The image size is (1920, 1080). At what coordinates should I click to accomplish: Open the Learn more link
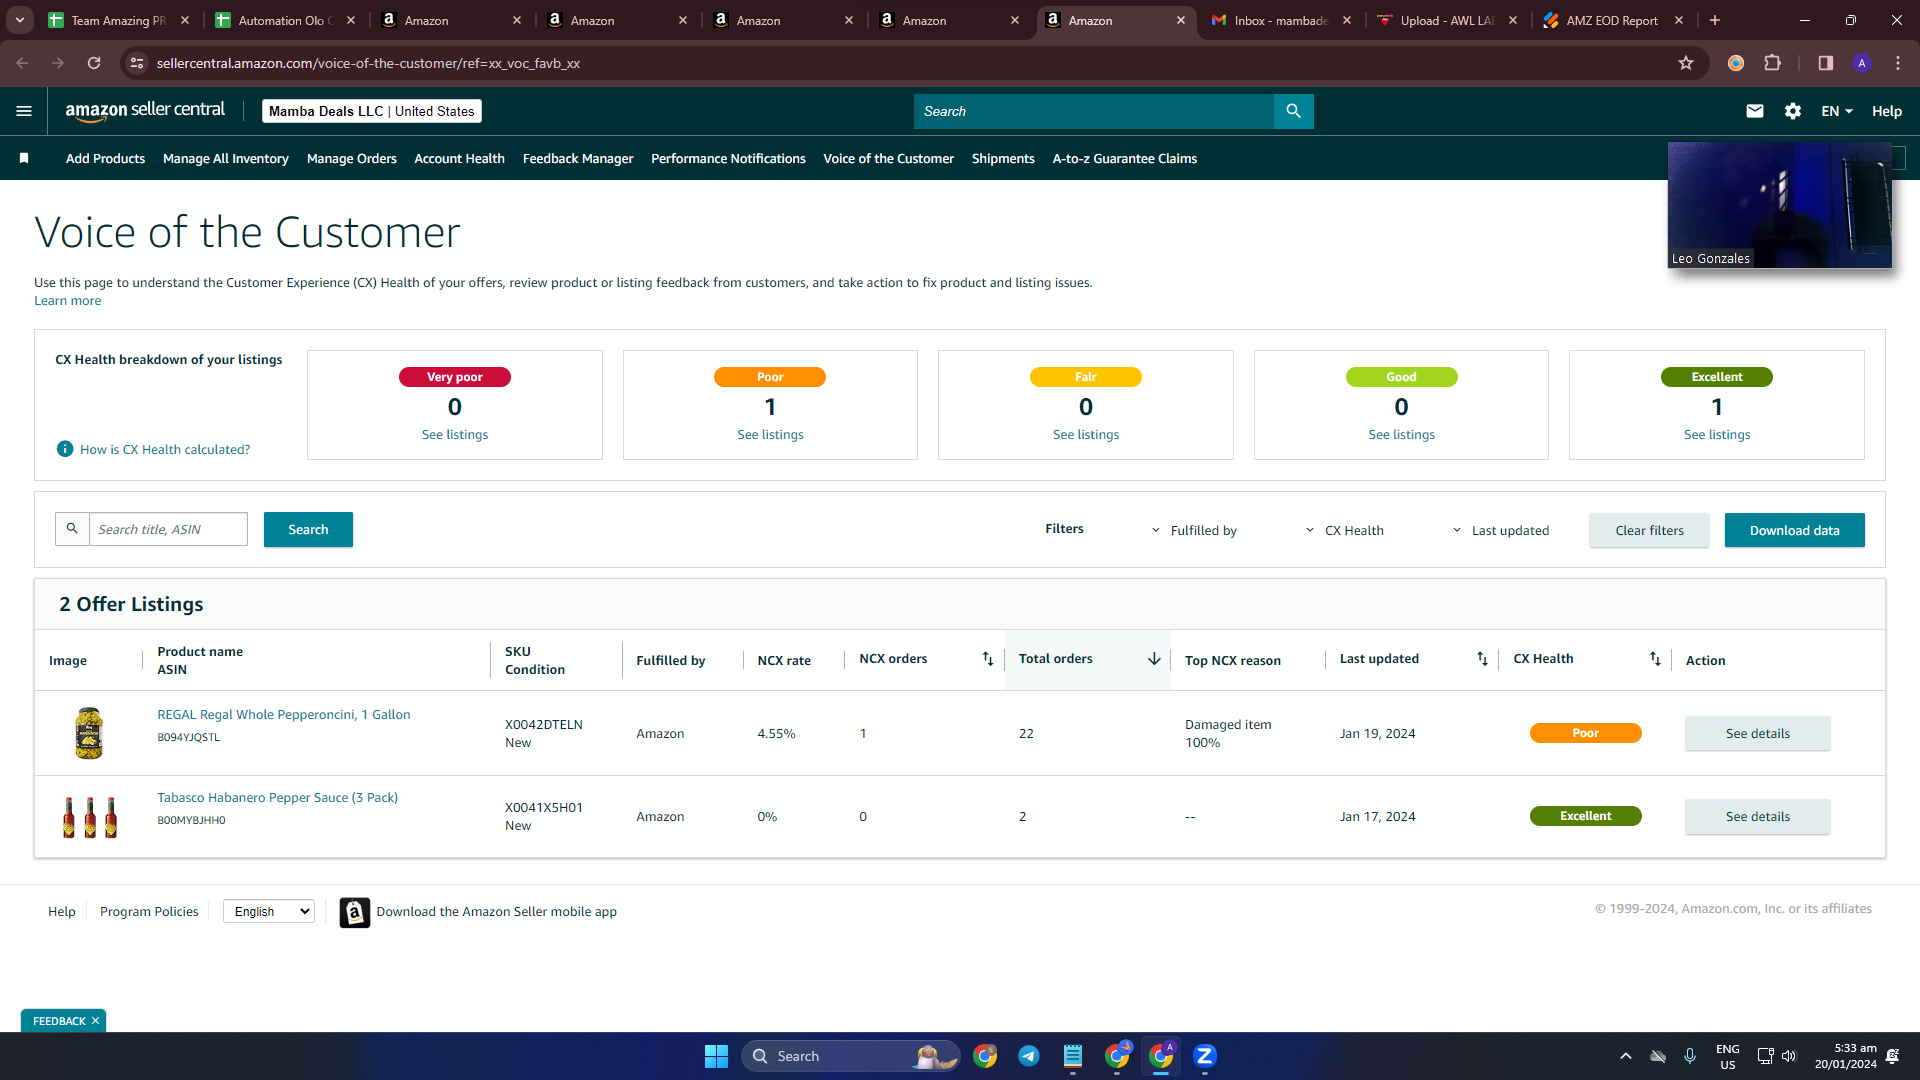pyautogui.click(x=67, y=301)
